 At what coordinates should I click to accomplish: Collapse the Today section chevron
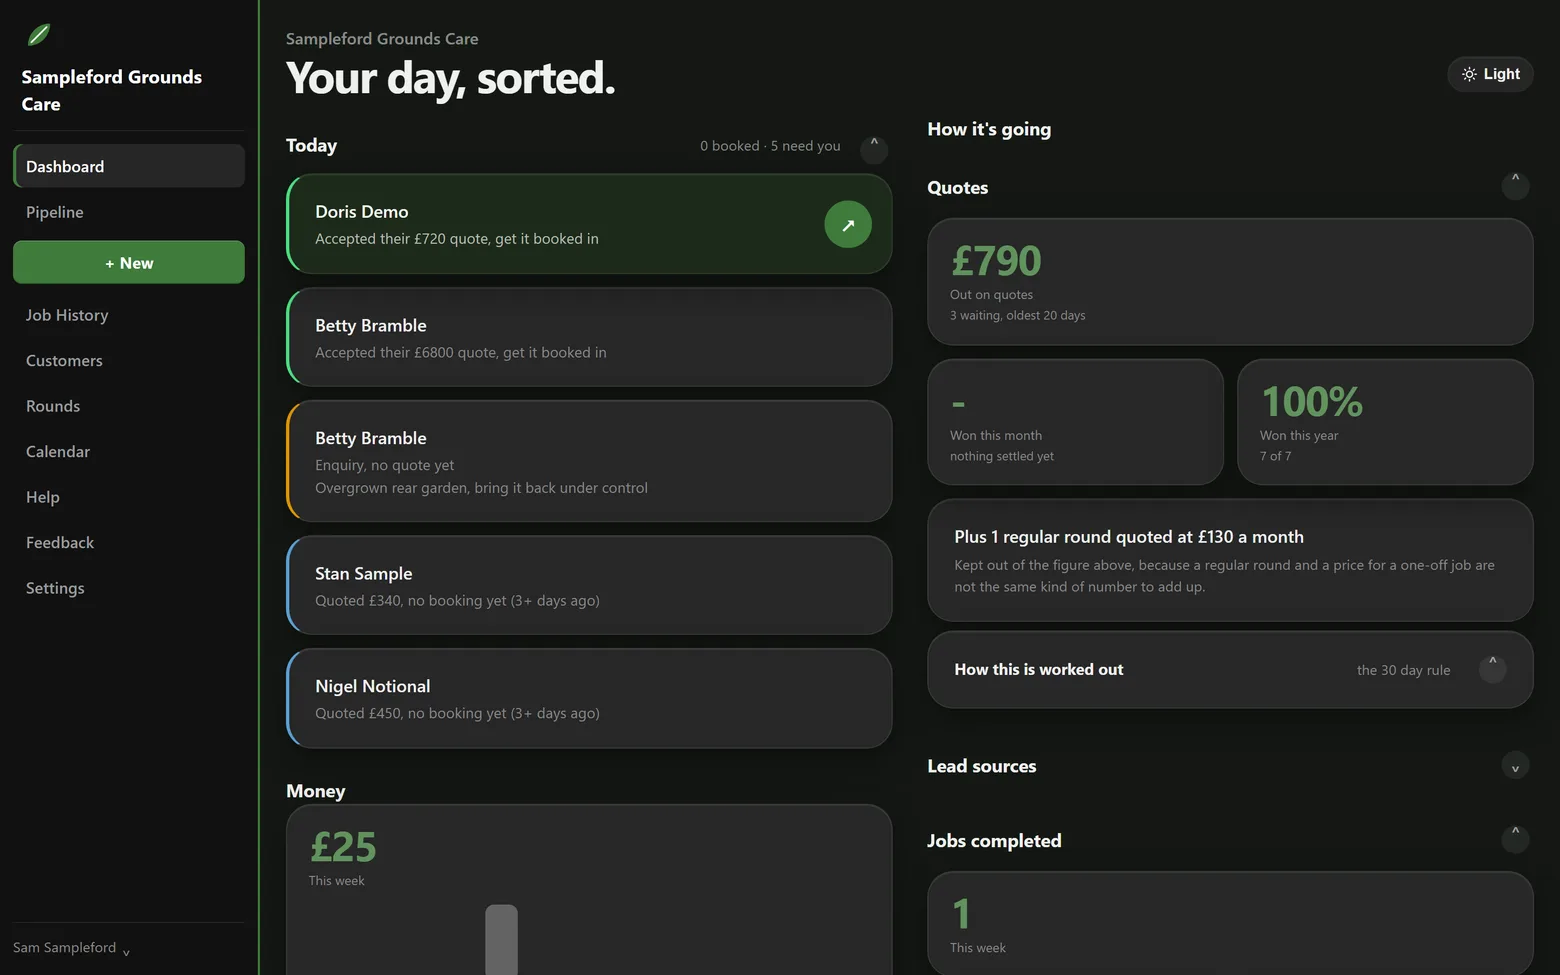coord(874,146)
